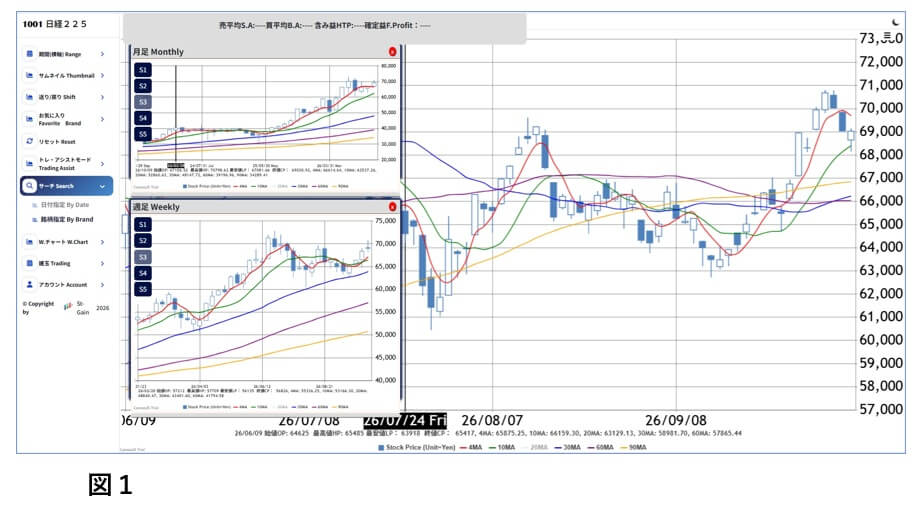Click the 1001 日経225 brand title
The image size is (917, 505).
point(54,24)
